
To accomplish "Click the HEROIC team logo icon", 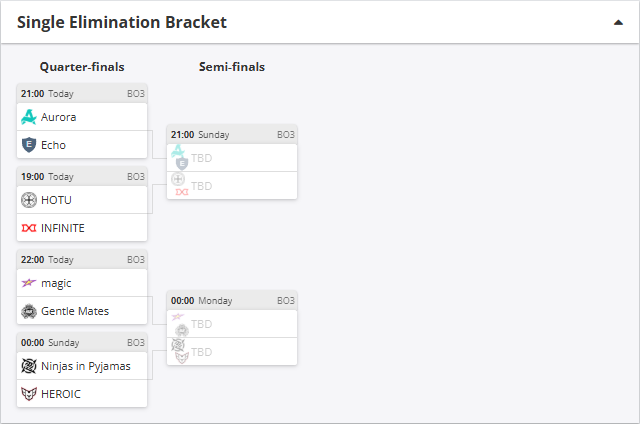I will (29, 394).
